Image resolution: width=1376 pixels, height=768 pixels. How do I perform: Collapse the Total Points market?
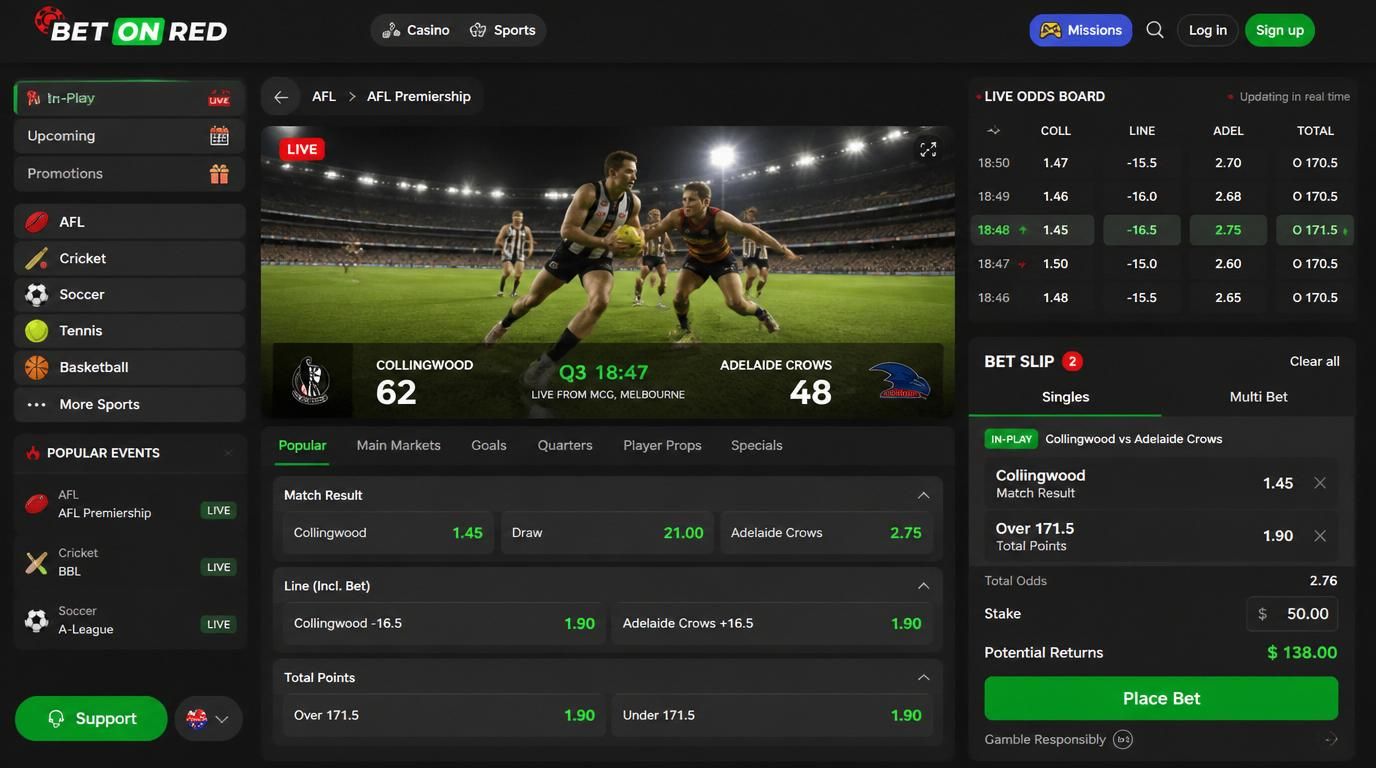tap(923, 678)
